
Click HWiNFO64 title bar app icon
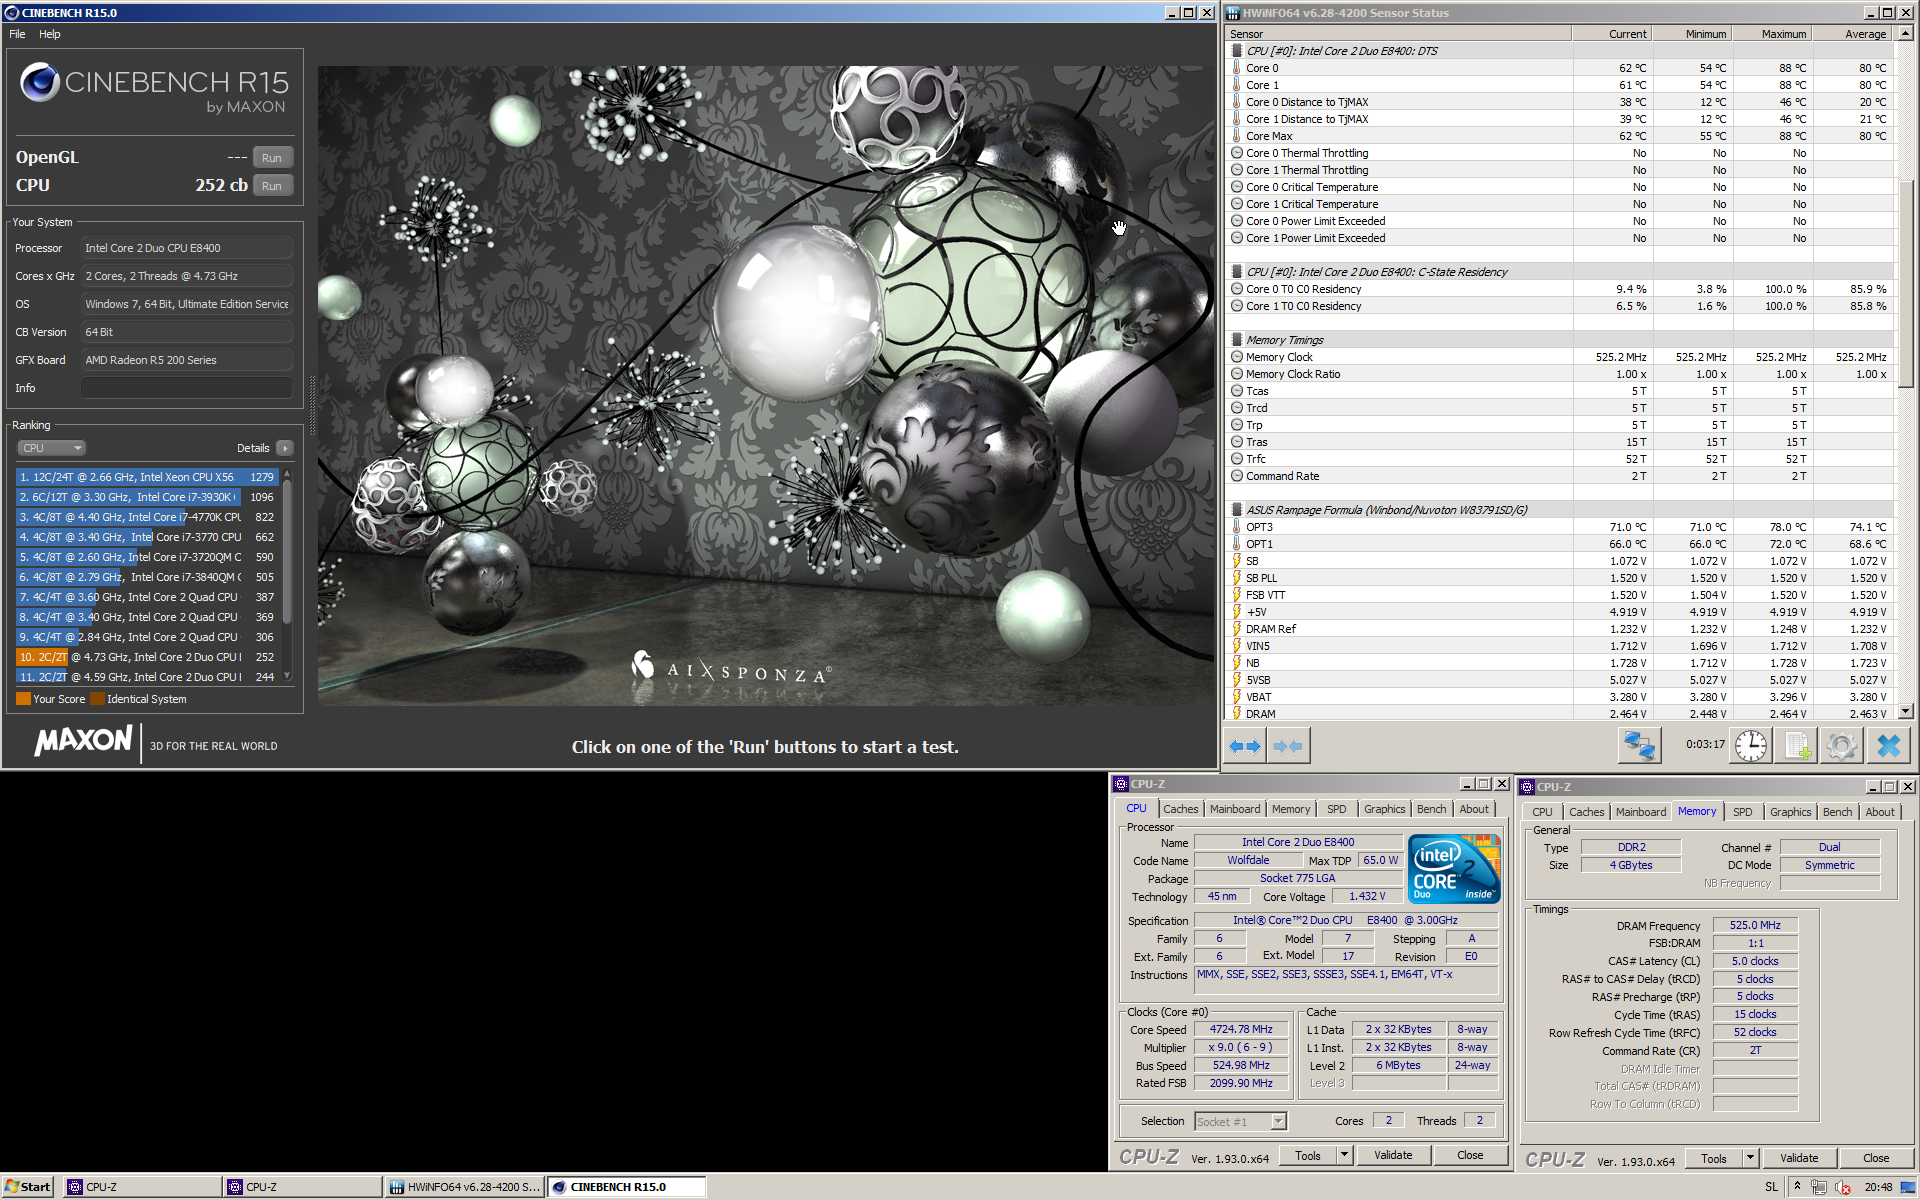(x=1232, y=13)
